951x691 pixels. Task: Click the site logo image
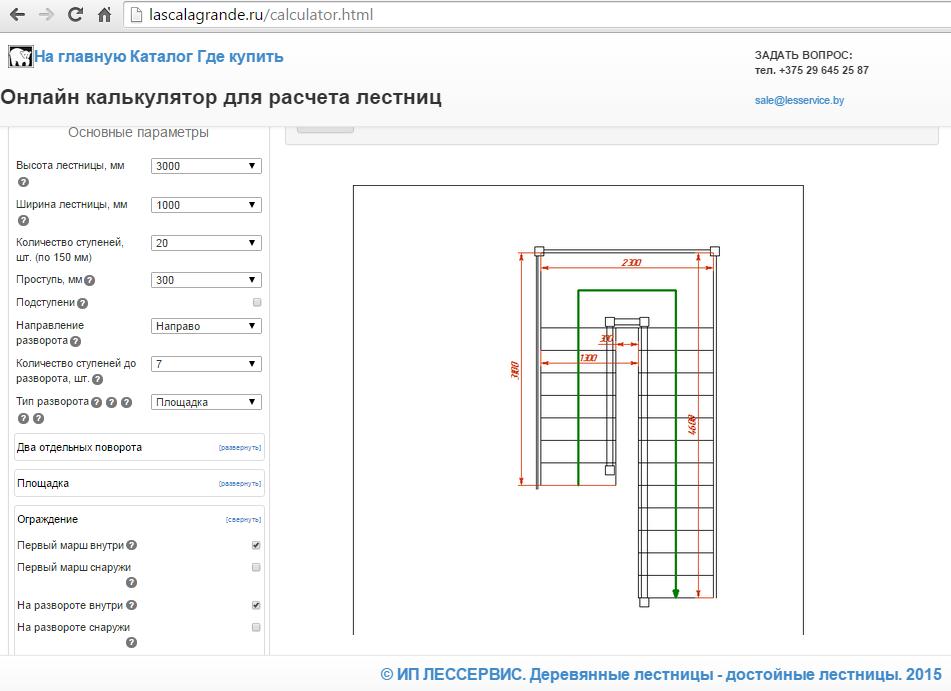tap(21, 56)
